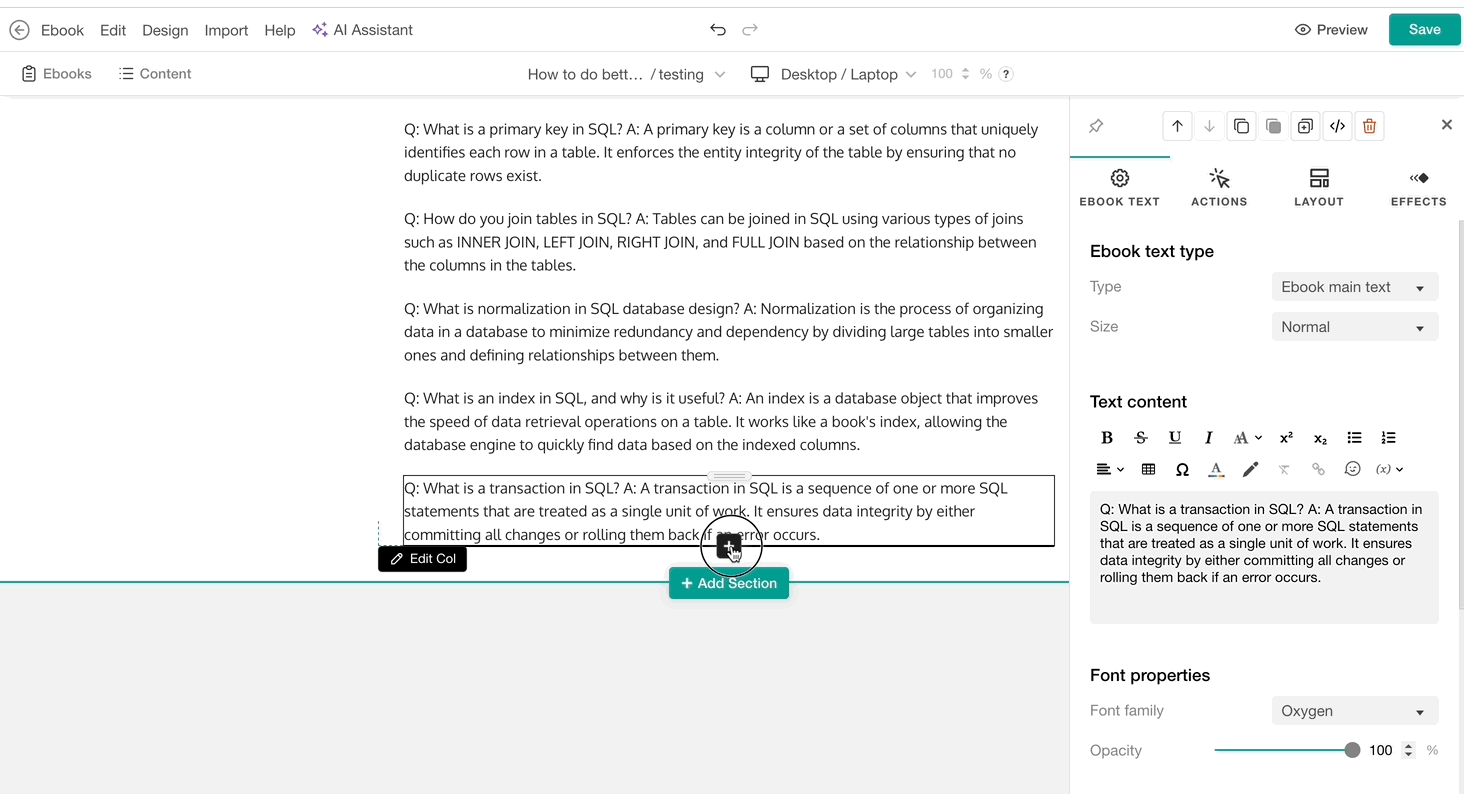Open the Size dropdown set to Normal
The height and width of the screenshot is (794, 1464).
tap(1355, 327)
